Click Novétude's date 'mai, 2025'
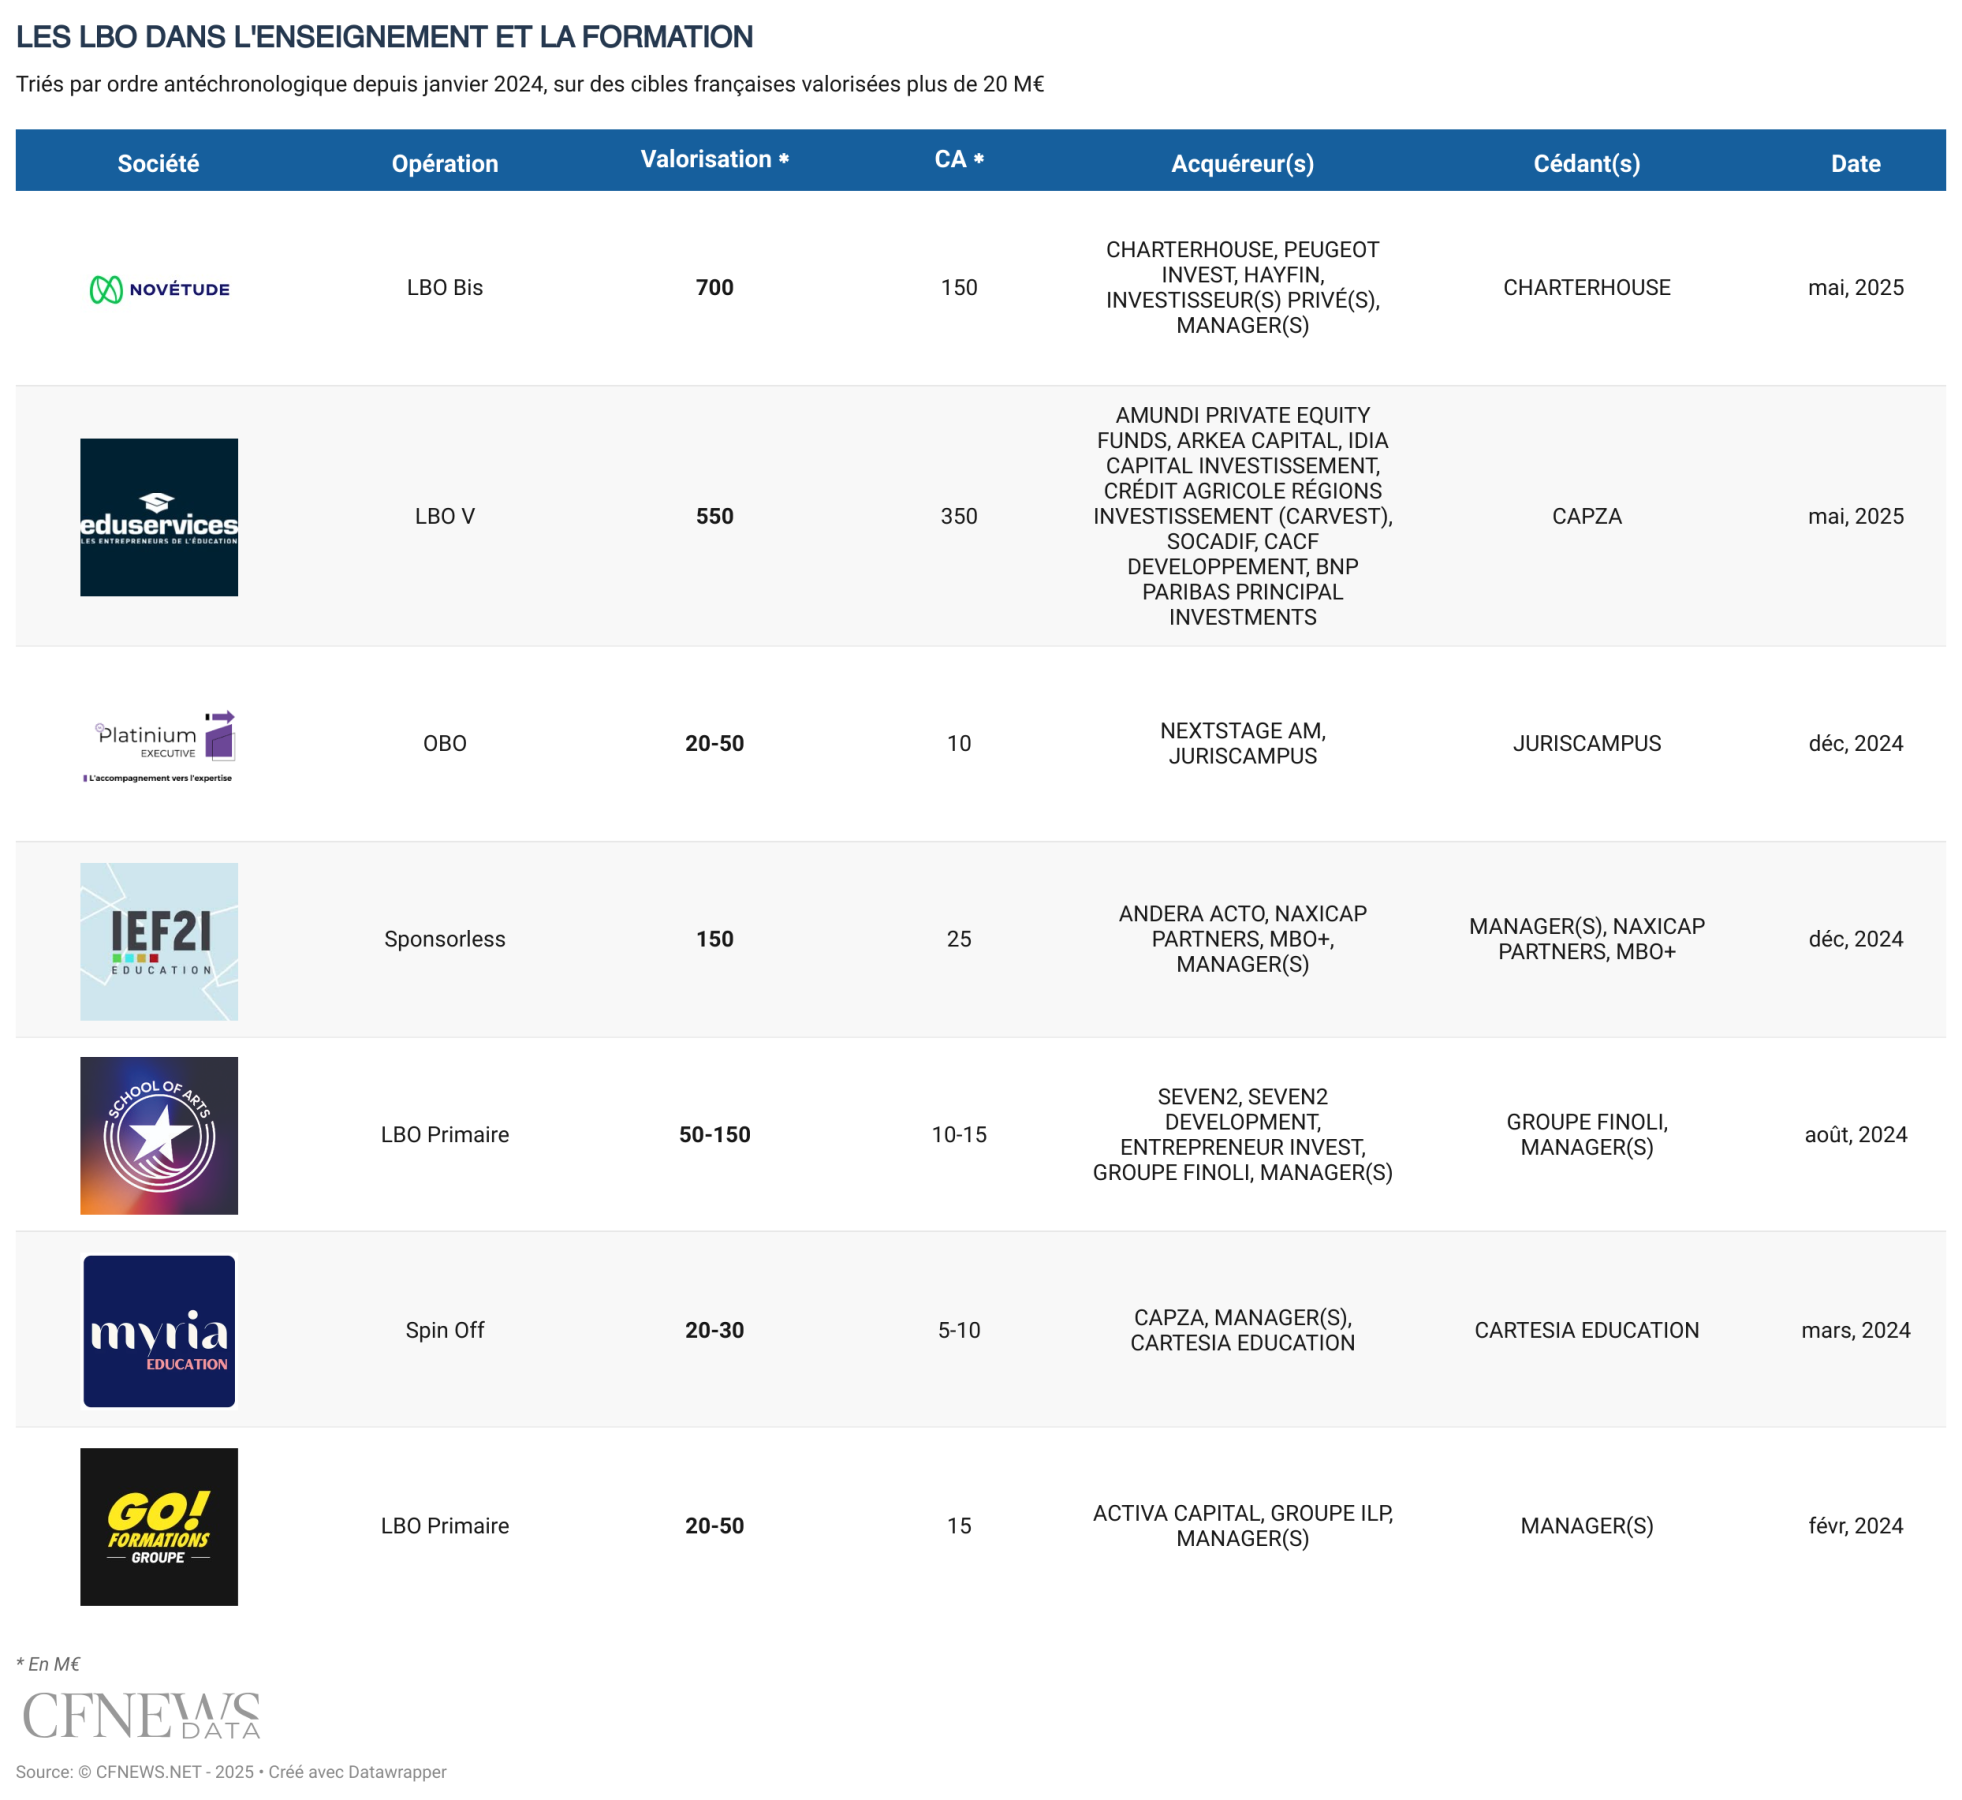1962x1800 pixels. (x=1855, y=287)
